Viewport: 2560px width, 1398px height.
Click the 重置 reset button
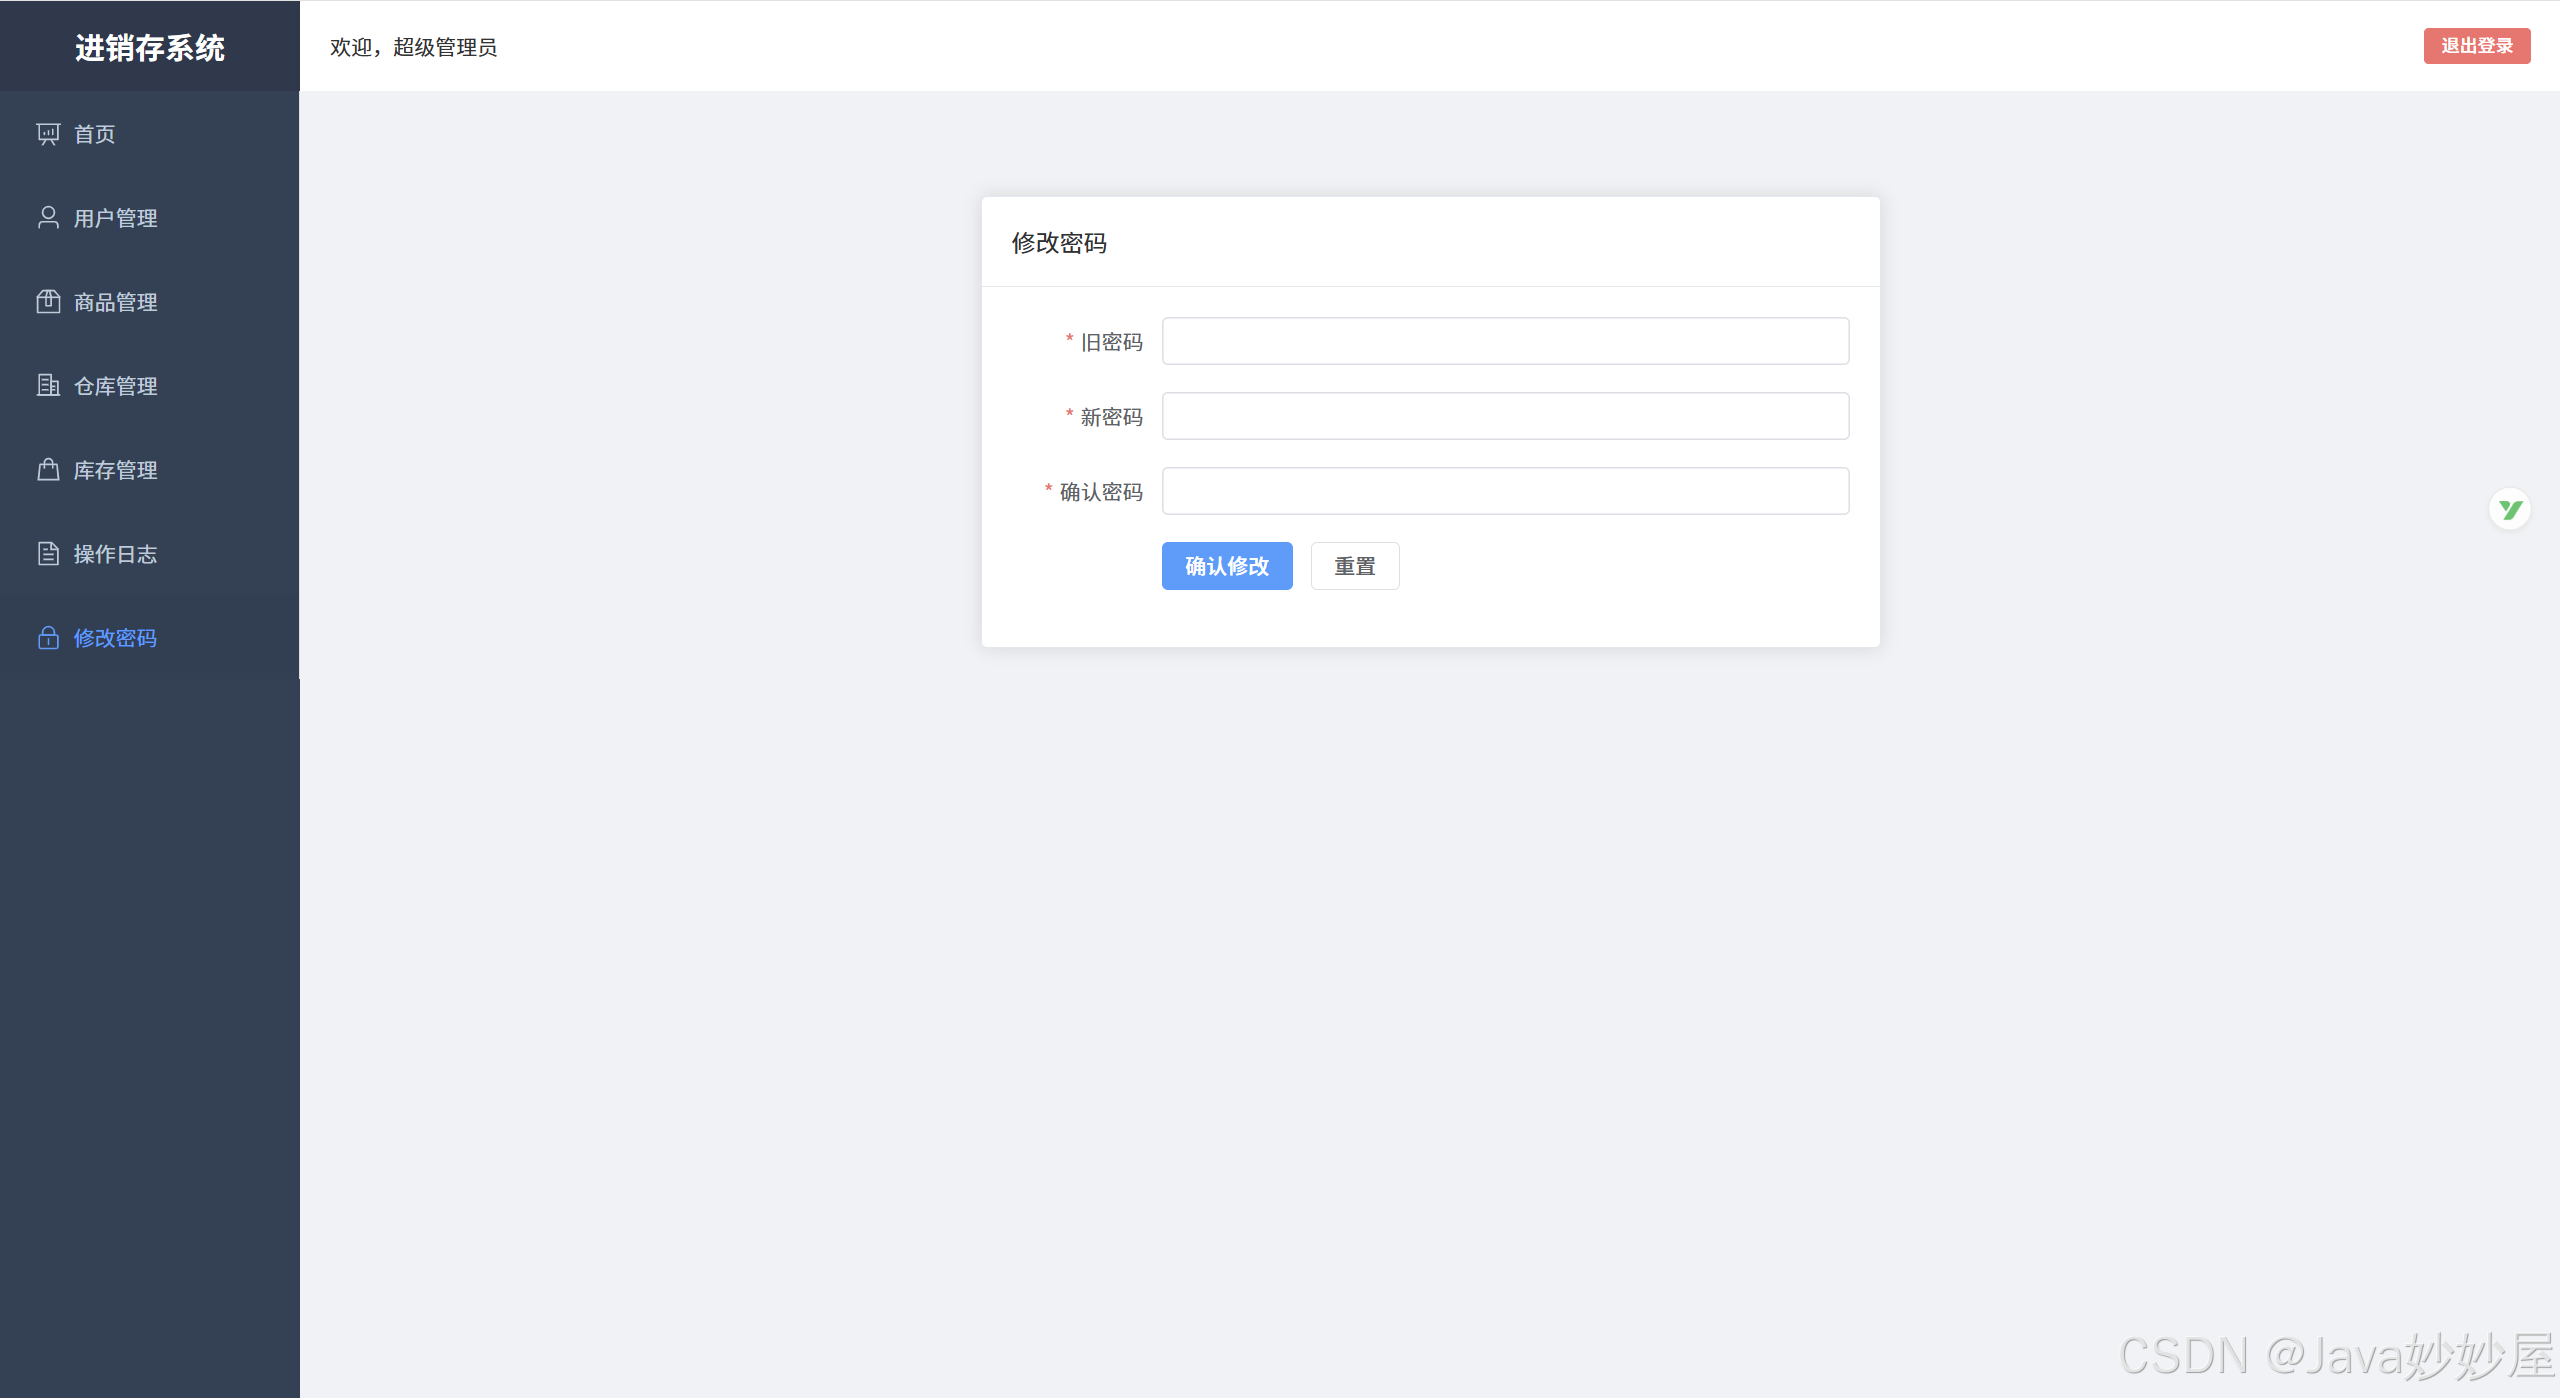pyautogui.click(x=1355, y=566)
